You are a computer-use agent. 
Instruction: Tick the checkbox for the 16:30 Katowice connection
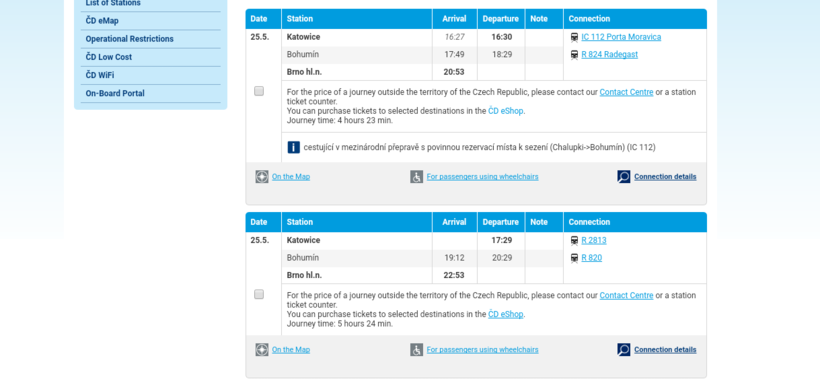pyautogui.click(x=259, y=91)
